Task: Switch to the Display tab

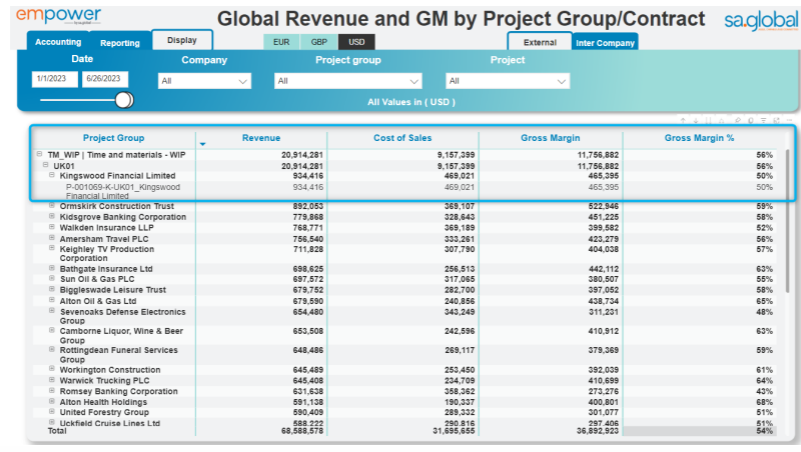Action: click(x=182, y=40)
